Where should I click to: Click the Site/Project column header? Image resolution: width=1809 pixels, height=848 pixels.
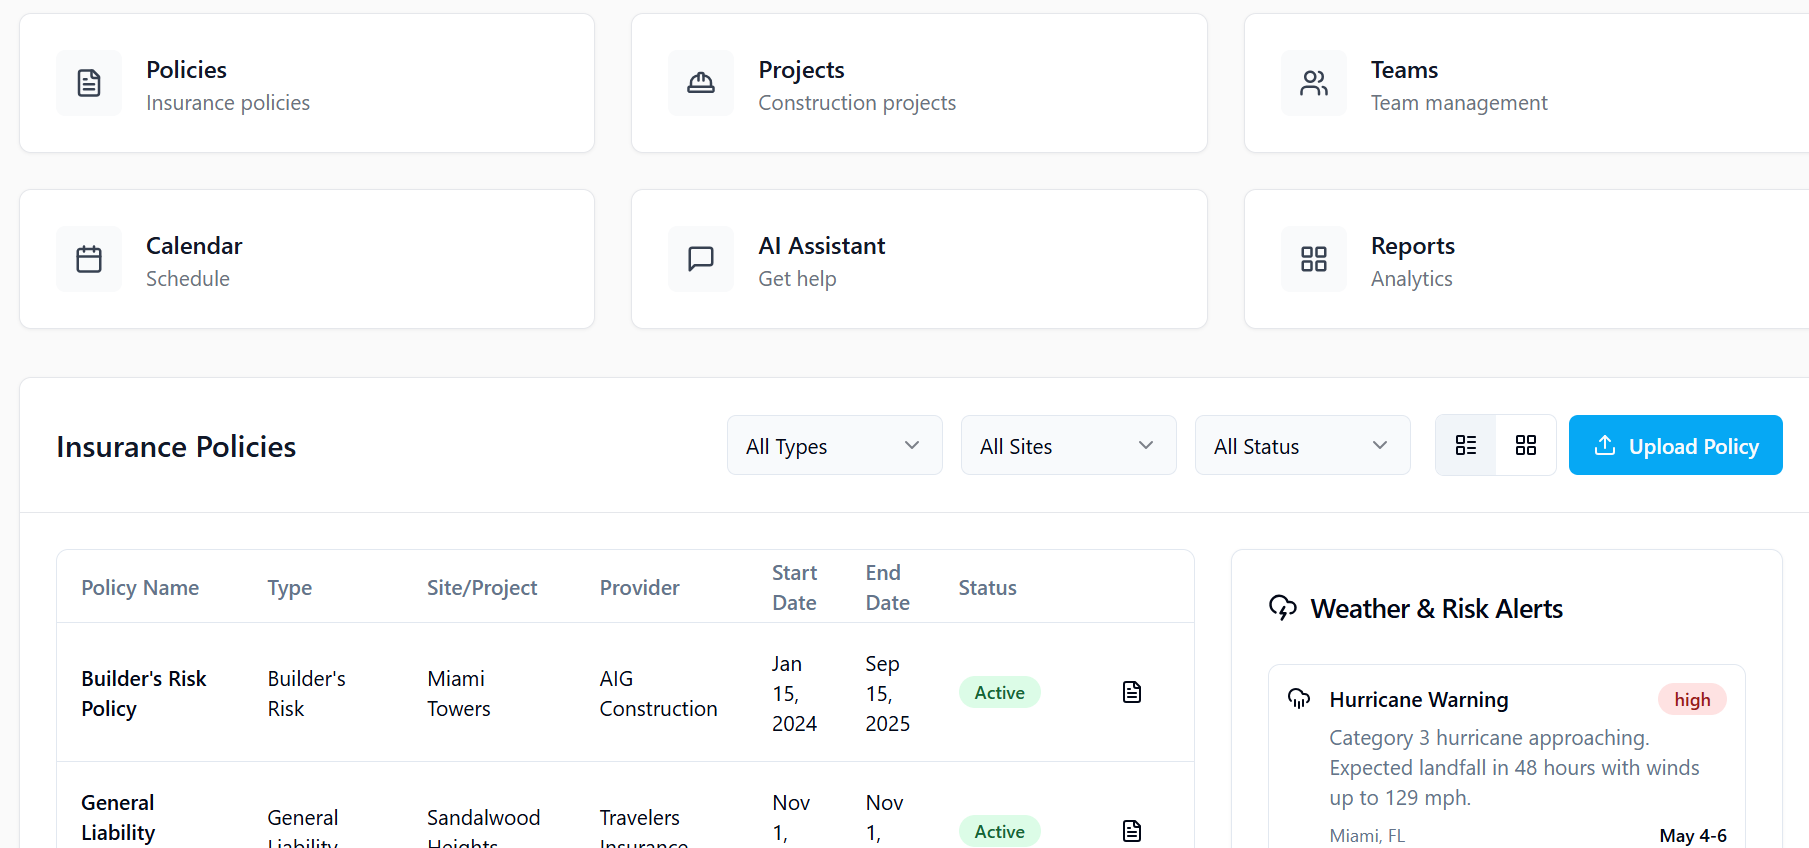[x=482, y=588]
